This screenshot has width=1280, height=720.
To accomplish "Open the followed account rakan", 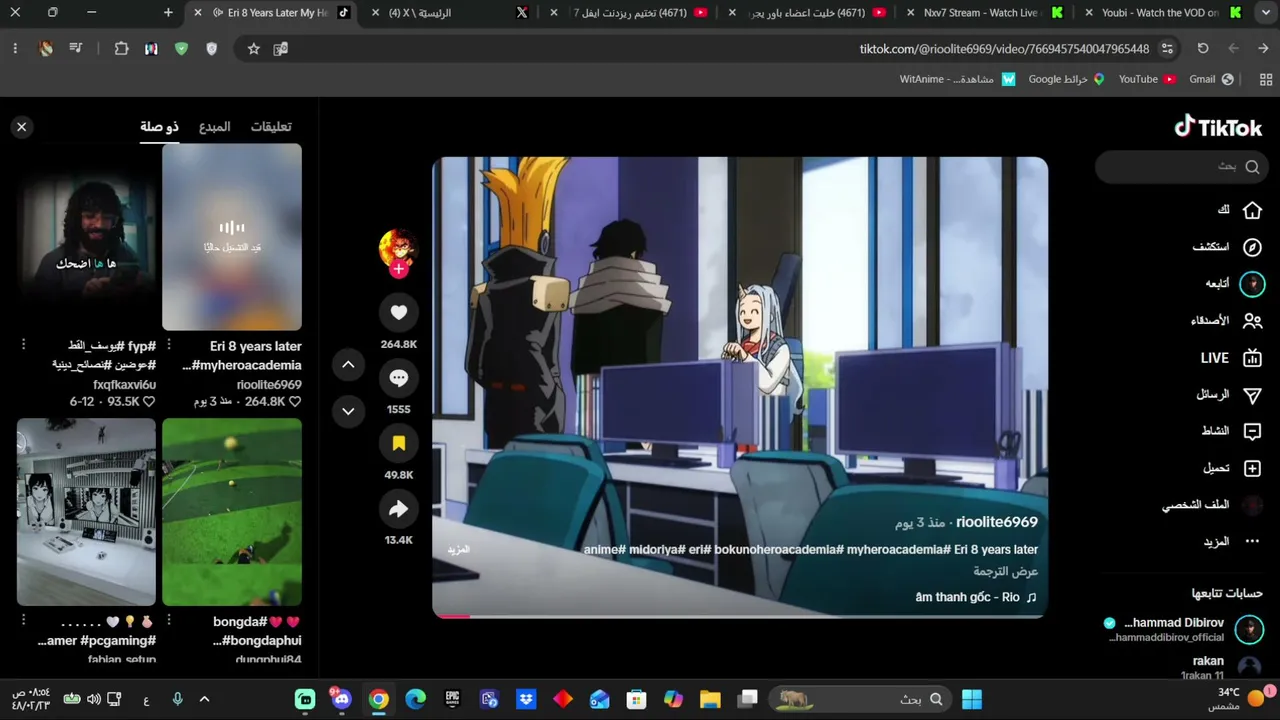I will [x=1222, y=667].
